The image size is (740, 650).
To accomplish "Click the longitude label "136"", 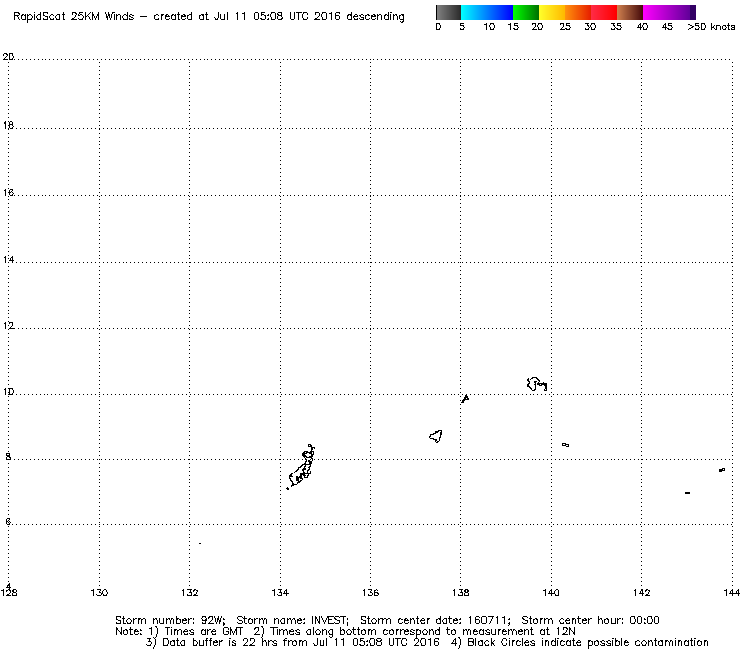I will coord(370,592).
